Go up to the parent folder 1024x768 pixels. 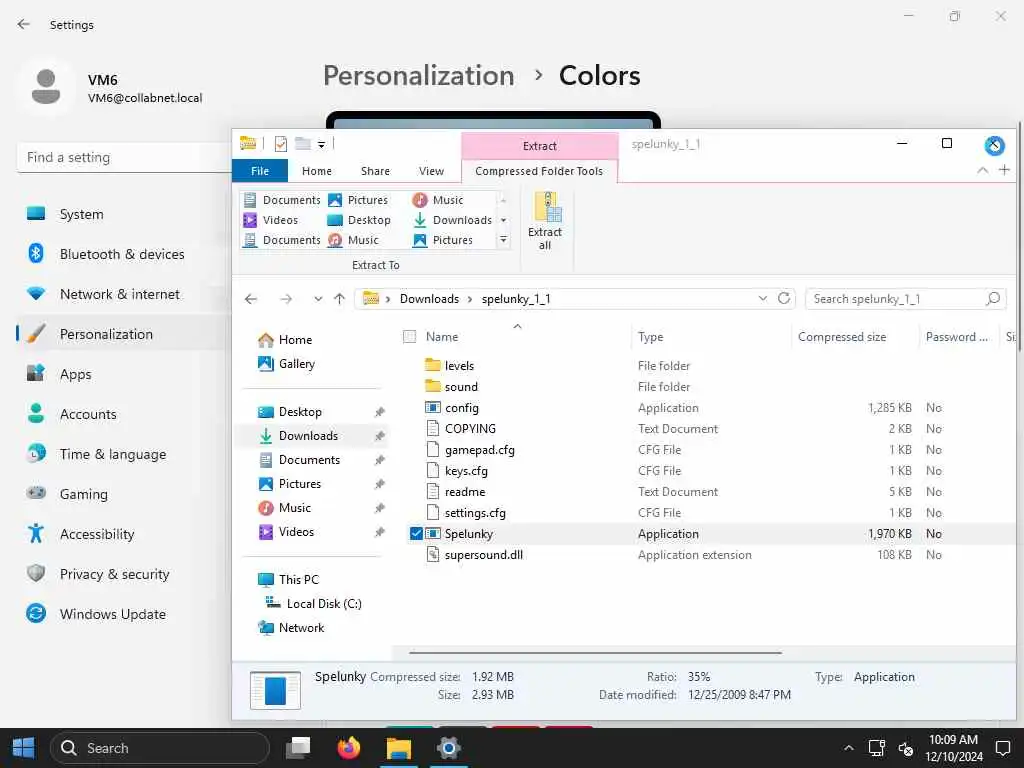click(339, 299)
